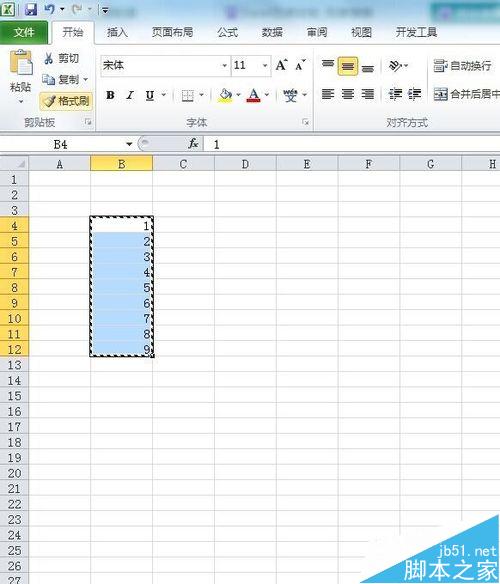
Task: Click 合并后居中 (Merge & Center) button
Action: click(x=466, y=94)
